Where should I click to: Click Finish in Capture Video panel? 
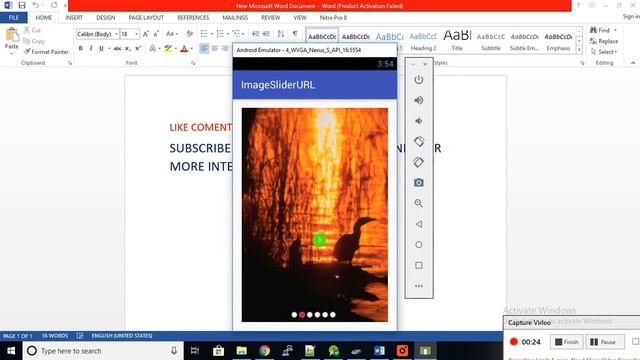click(x=567, y=342)
